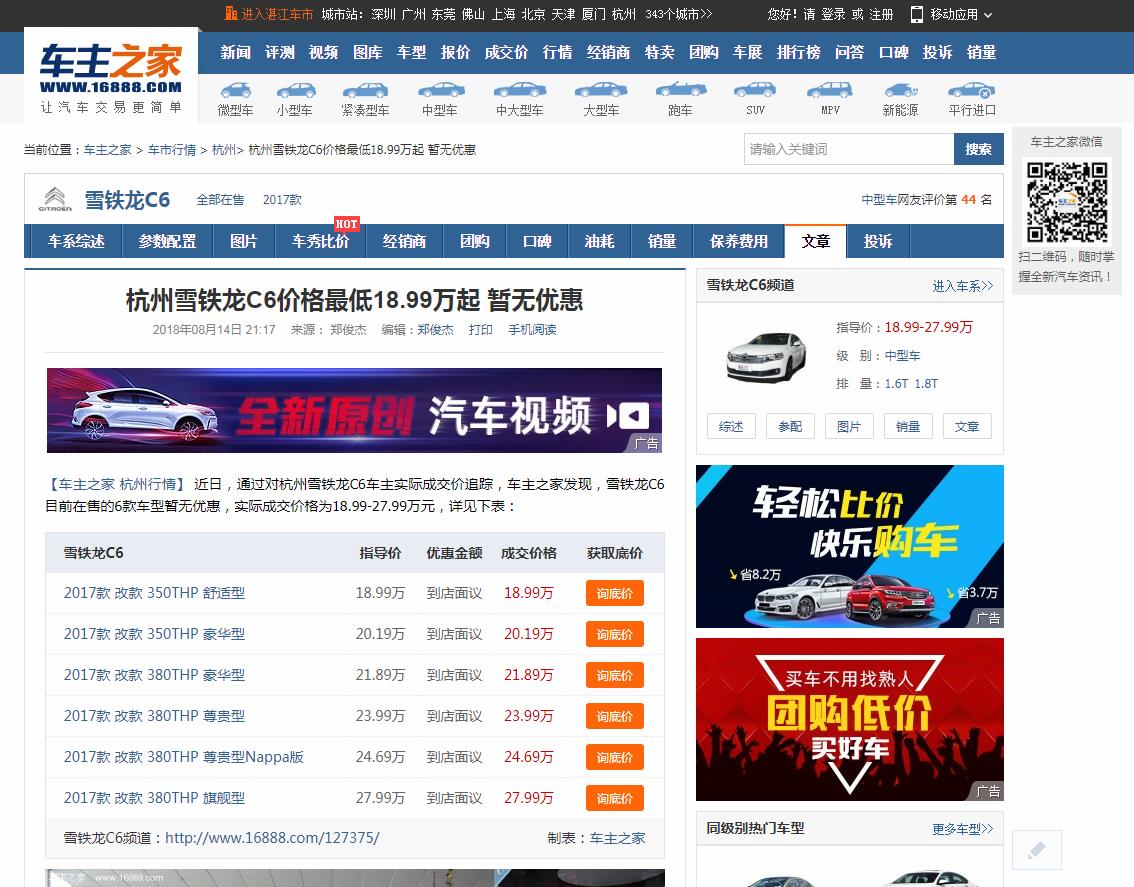Select the 中大型车 car category icon
The width and height of the screenshot is (1134, 887).
(x=520, y=90)
